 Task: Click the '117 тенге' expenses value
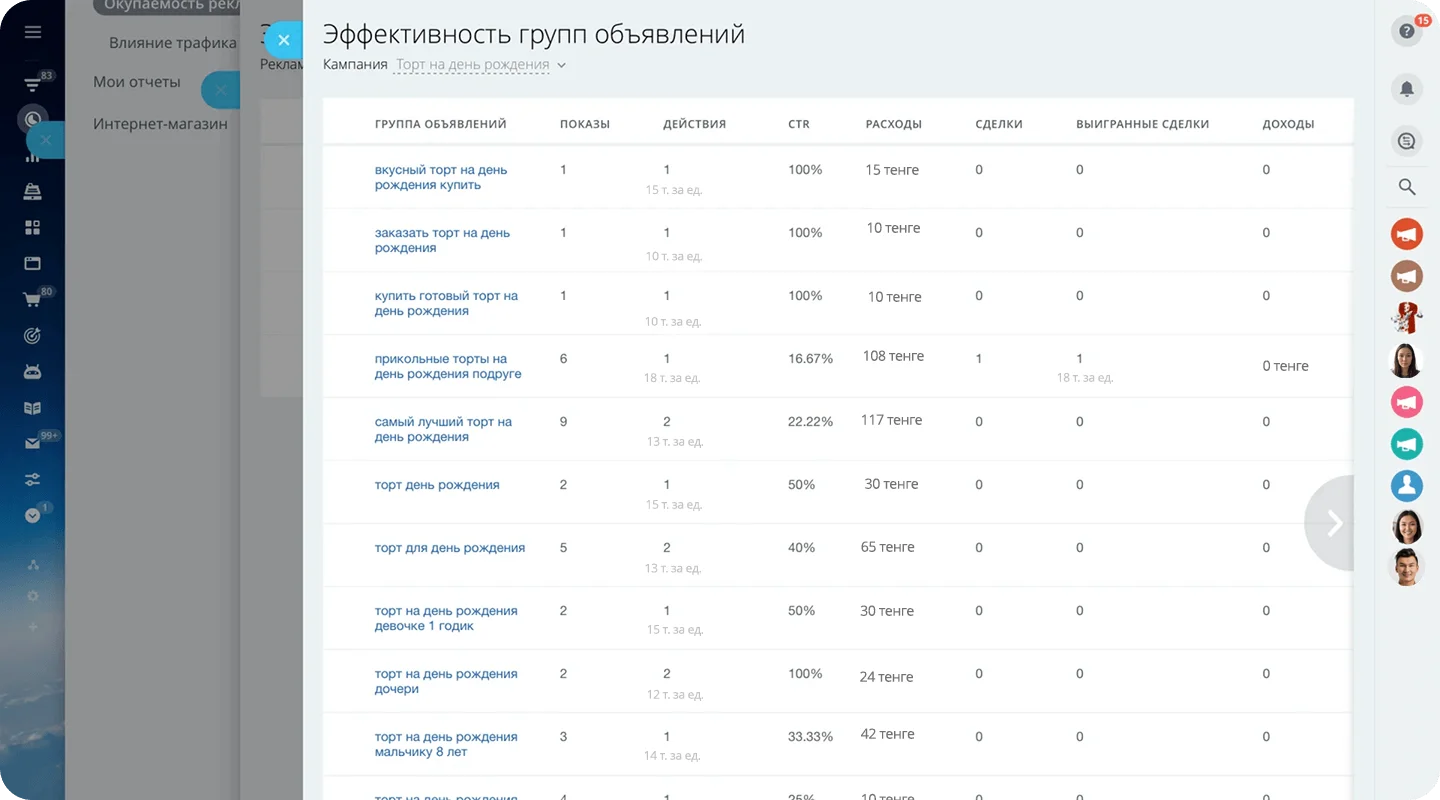[x=891, y=420]
